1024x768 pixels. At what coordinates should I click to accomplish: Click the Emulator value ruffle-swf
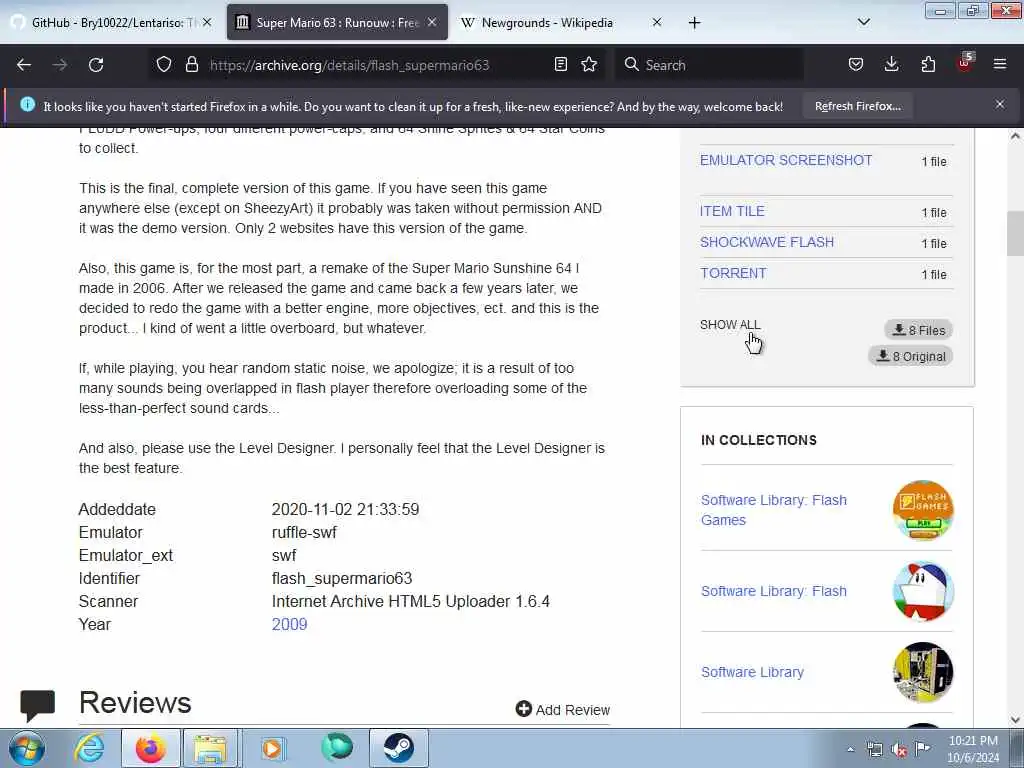pyautogui.click(x=304, y=532)
